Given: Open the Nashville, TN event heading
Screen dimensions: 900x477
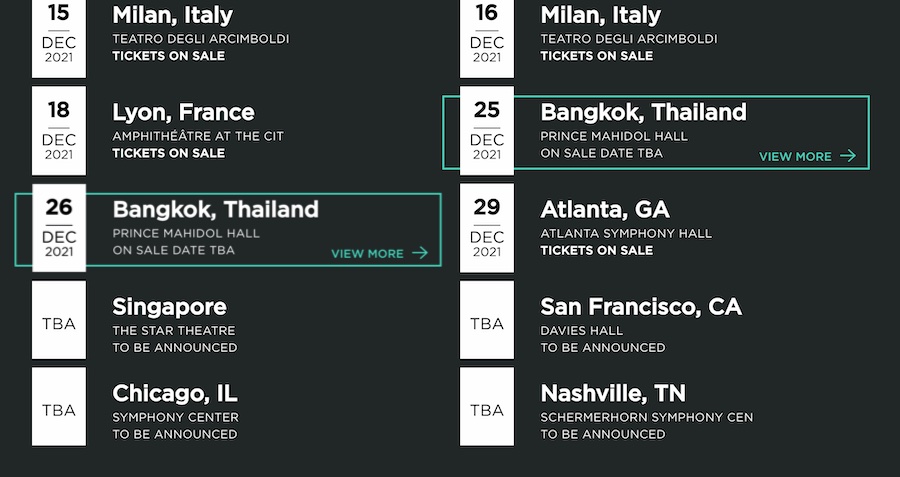Looking at the screenshot, I should click(613, 393).
